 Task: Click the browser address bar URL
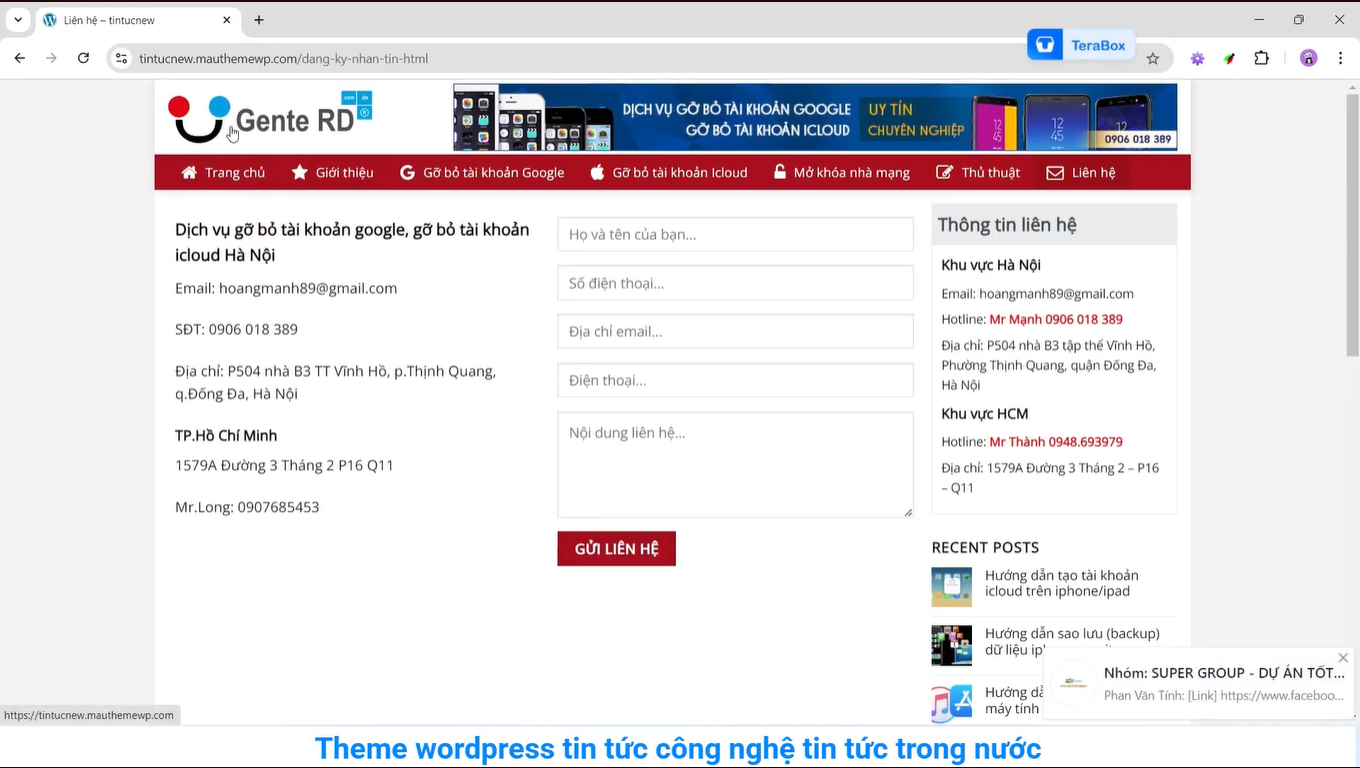point(284,59)
